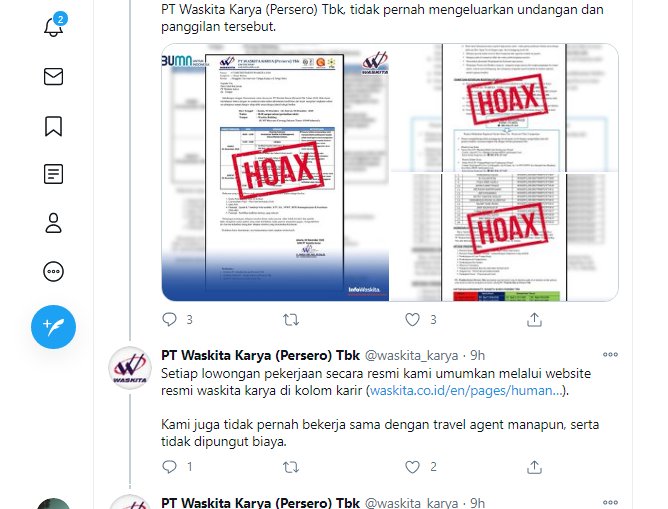Like the lowongan pekerjaan tweet
The height and width of the screenshot is (509, 668).
(x=412, y=467)
